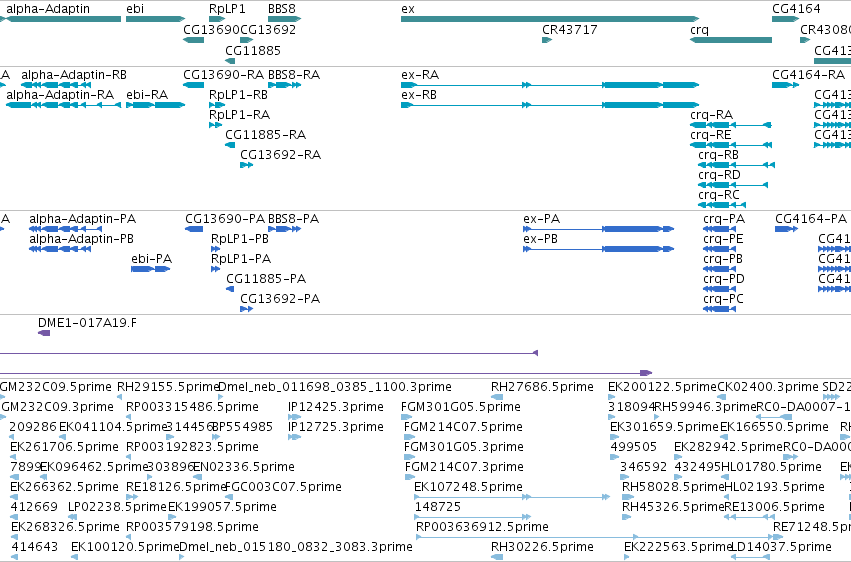
Task: Click the RpLP1 gene label
Action: [227, 9]
